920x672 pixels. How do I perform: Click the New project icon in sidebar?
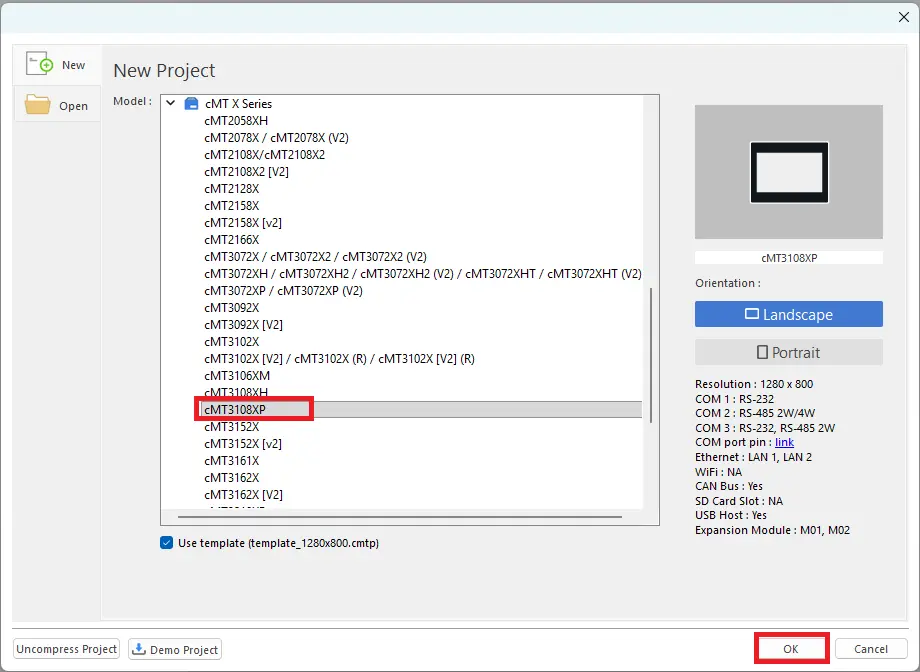[x=39, y=63]
